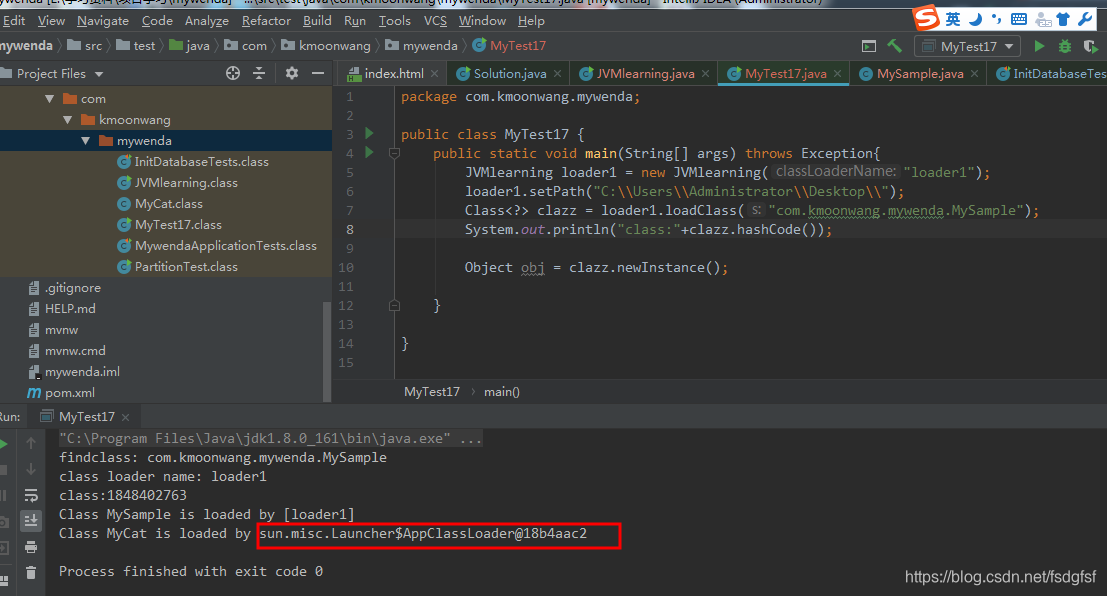Click kmoonwang breadcrumb in navigation bar
This screenshot has height=596, width=1107.
pos(326,46)
